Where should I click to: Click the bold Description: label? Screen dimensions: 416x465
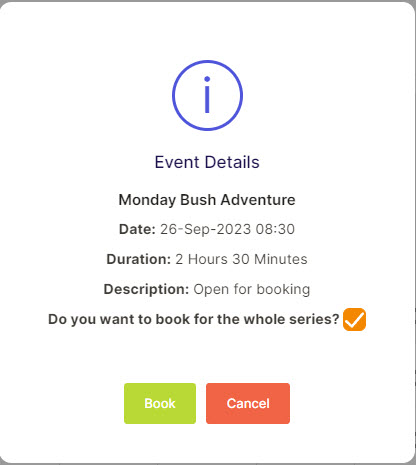146,289
